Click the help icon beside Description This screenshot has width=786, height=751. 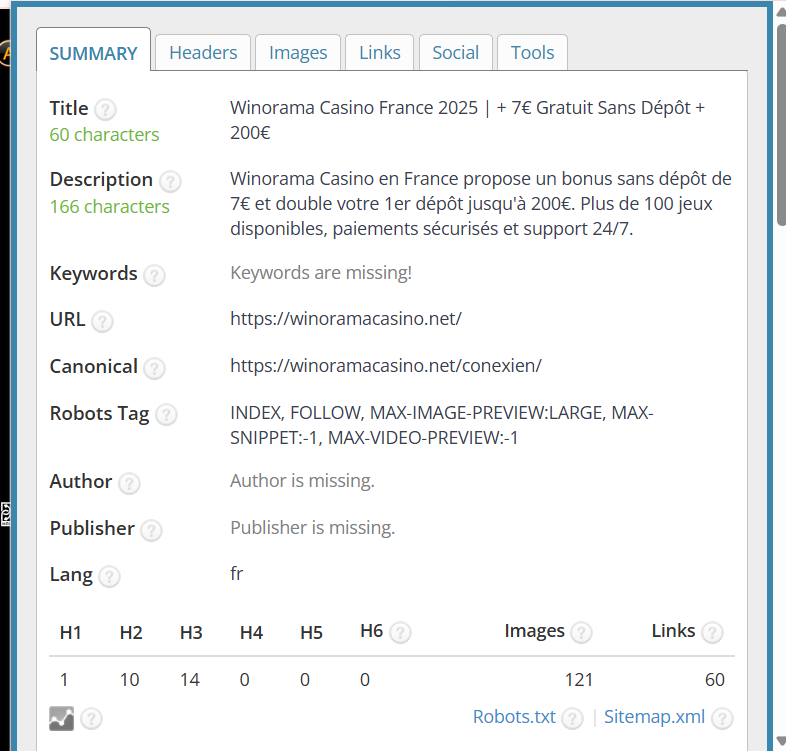coord(170,181)
